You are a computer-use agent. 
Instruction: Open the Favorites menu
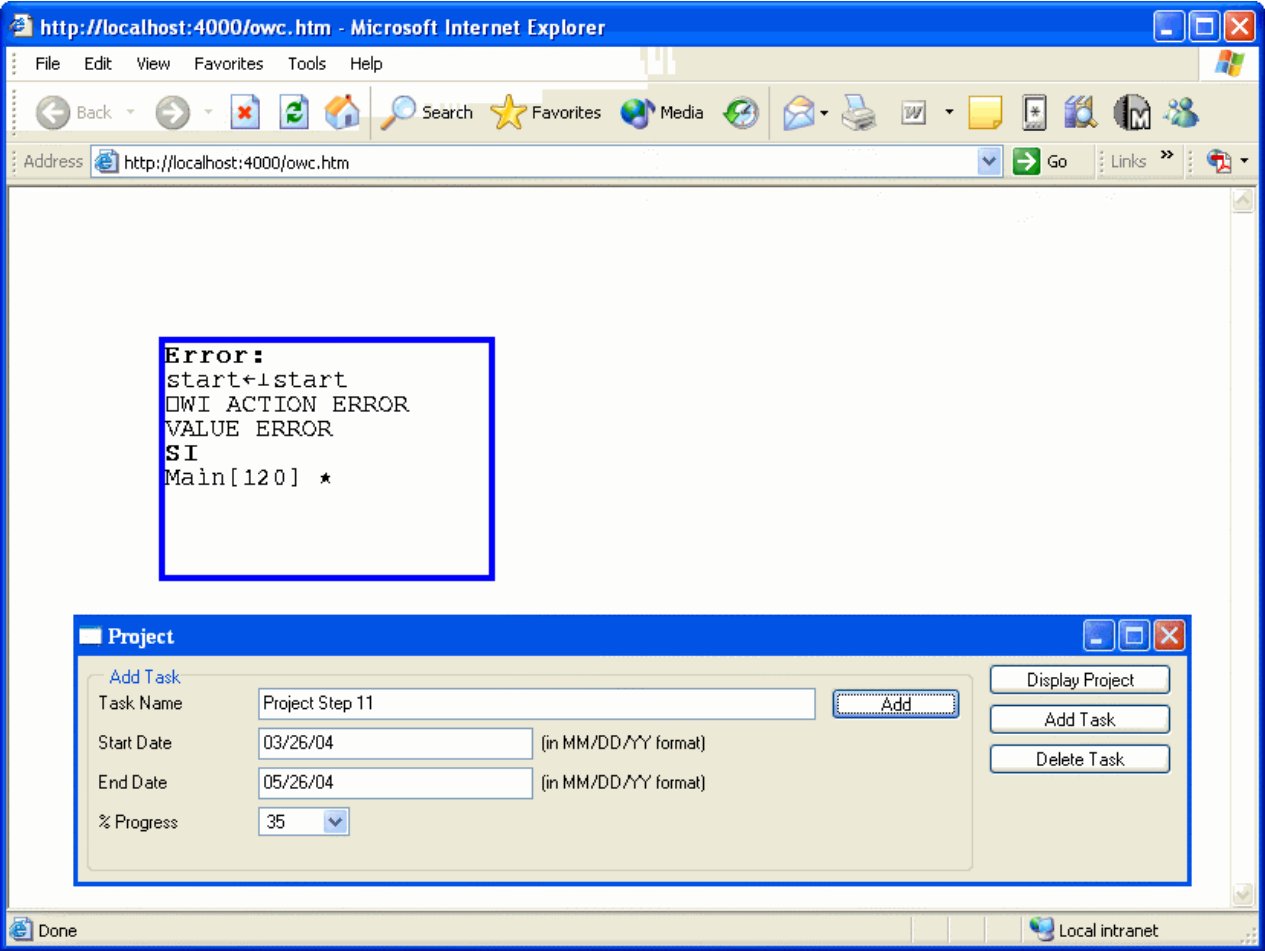pos(229,63)
